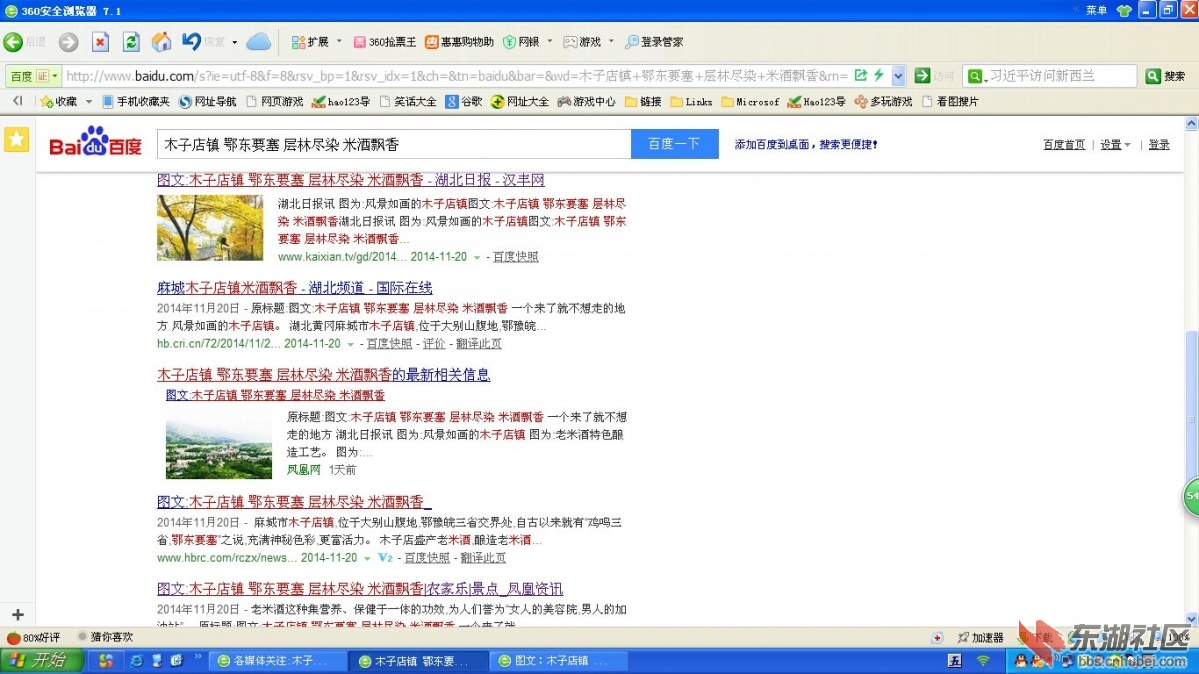Open the 谷歌 bookmark
This screenshot has height=674, width=1199.
point(464,101)
